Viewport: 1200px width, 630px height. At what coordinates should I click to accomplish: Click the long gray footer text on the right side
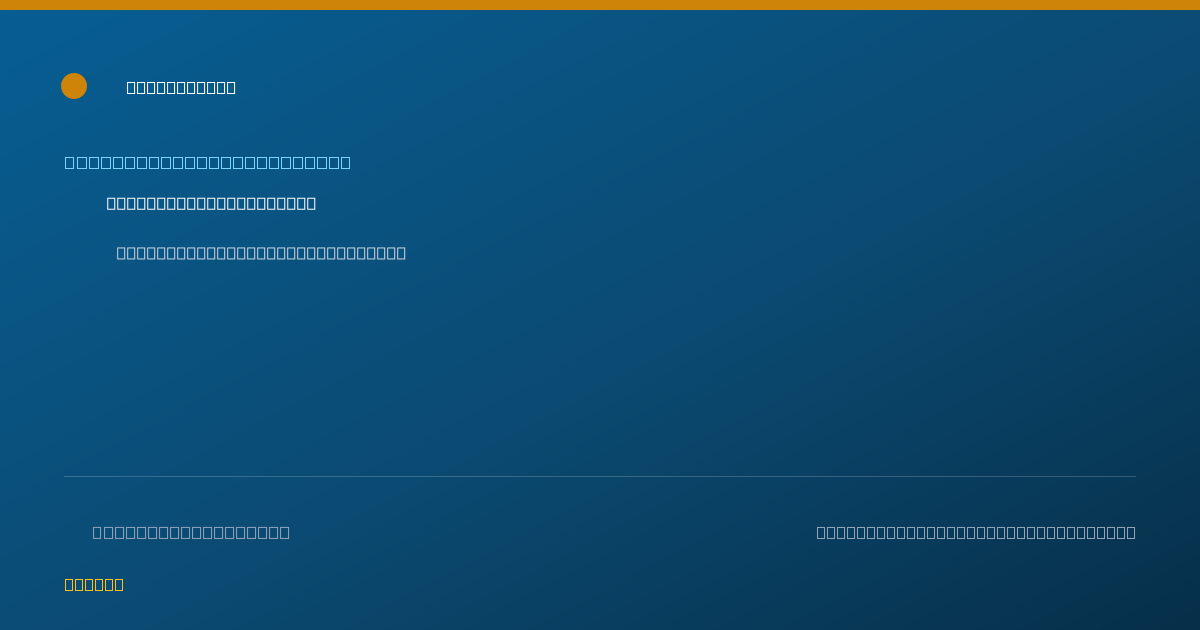point(976,532)
